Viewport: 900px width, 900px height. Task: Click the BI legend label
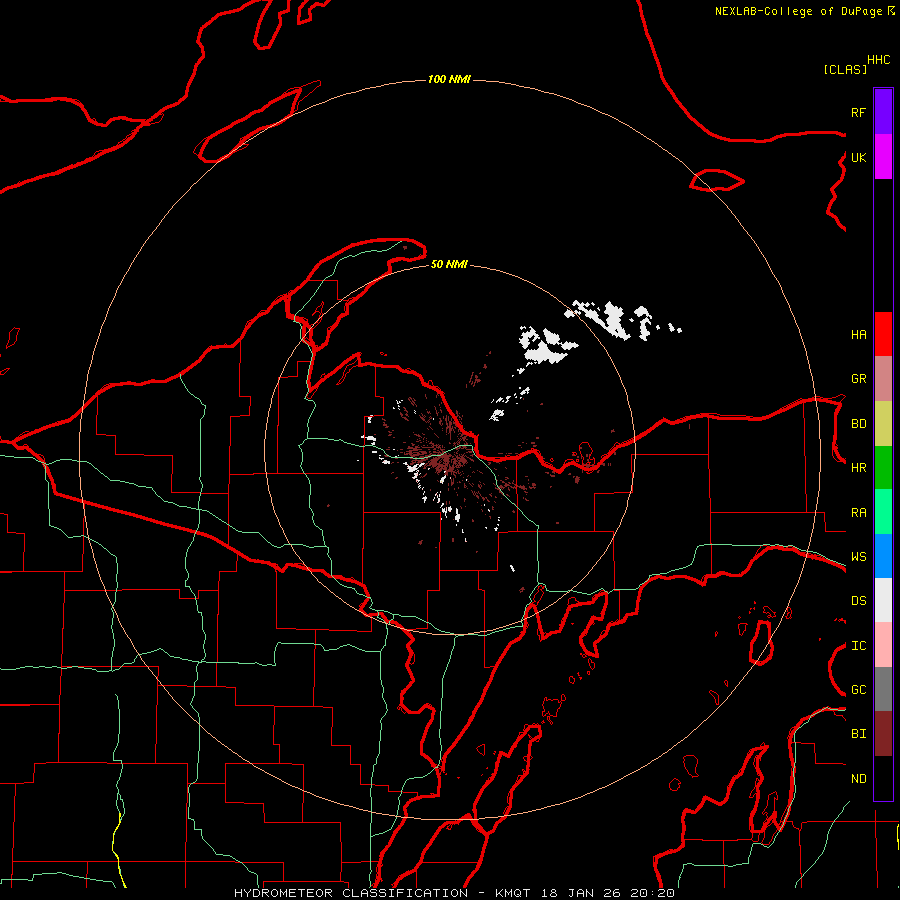coord(858,734)
